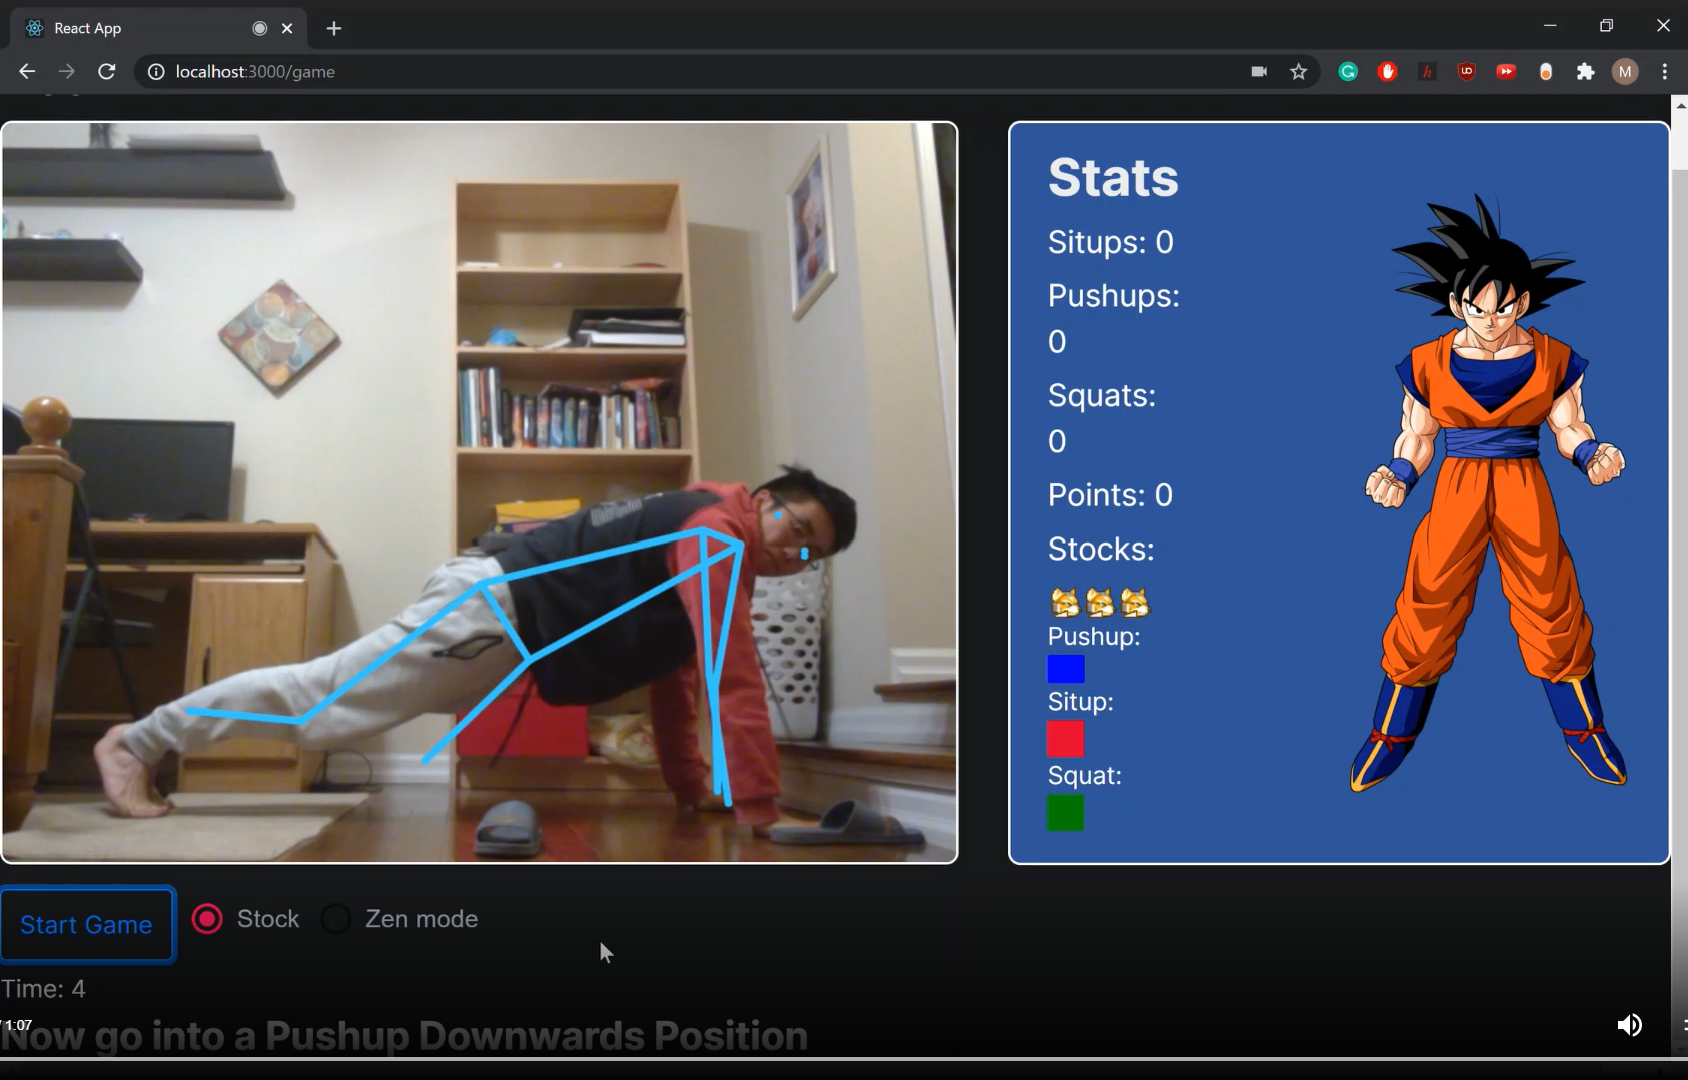1688x1080 pixels.
Task: Click the orange round extension icon
Action: coord(1546,71)
